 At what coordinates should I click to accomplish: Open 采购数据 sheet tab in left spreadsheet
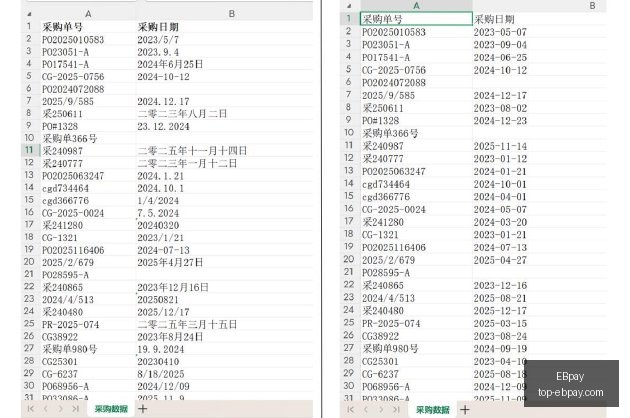coord(111,409)
